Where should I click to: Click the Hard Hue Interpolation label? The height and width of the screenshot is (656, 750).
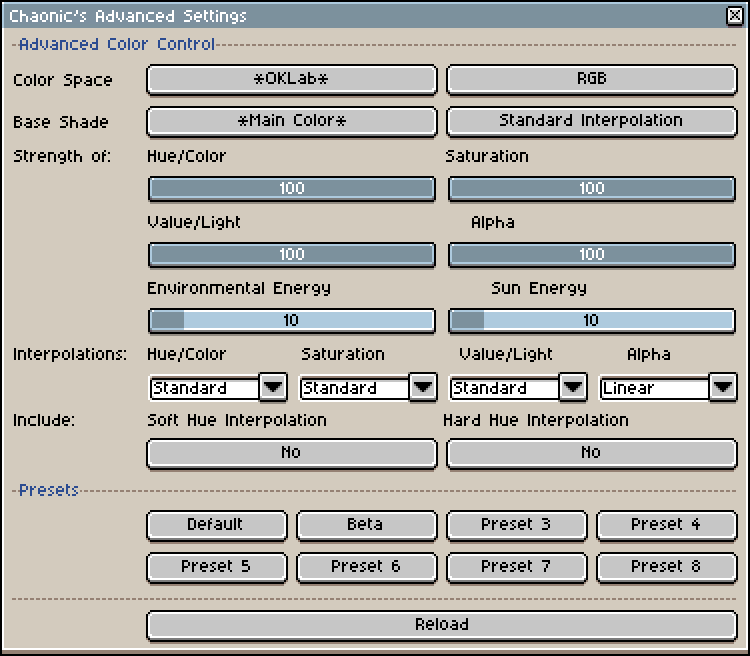point(536,421)
